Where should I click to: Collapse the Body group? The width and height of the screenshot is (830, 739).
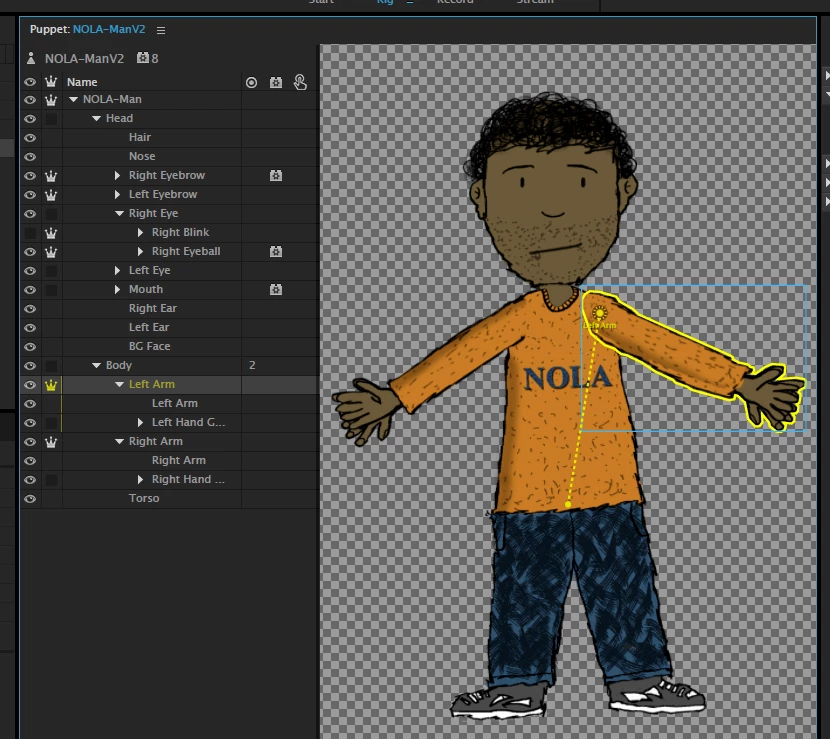click(96, 365)
